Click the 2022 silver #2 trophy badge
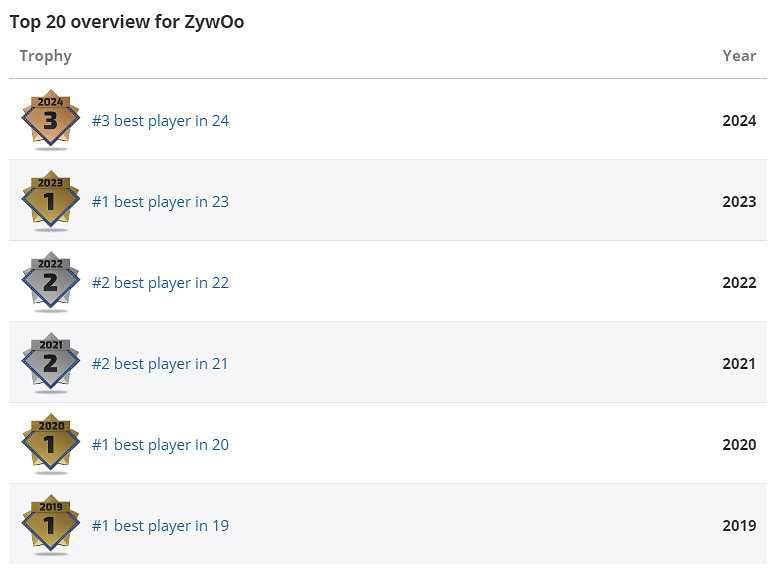The image size is (779, 570). pyautogui.click(x=50, y=282)
